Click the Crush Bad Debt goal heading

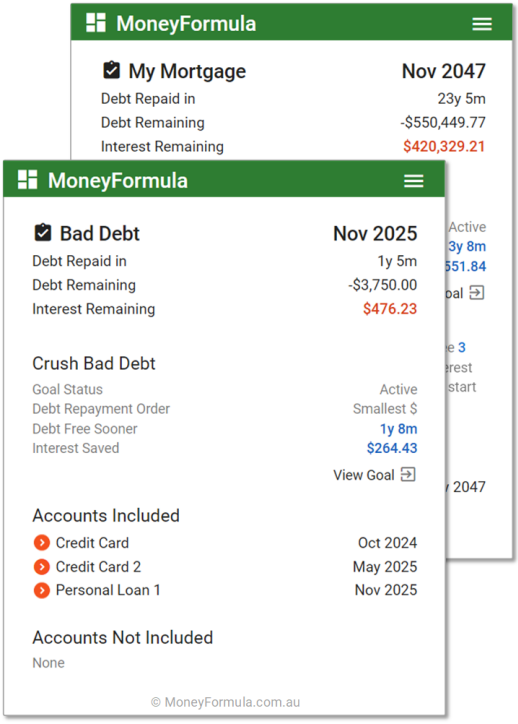tap(94, 363)
